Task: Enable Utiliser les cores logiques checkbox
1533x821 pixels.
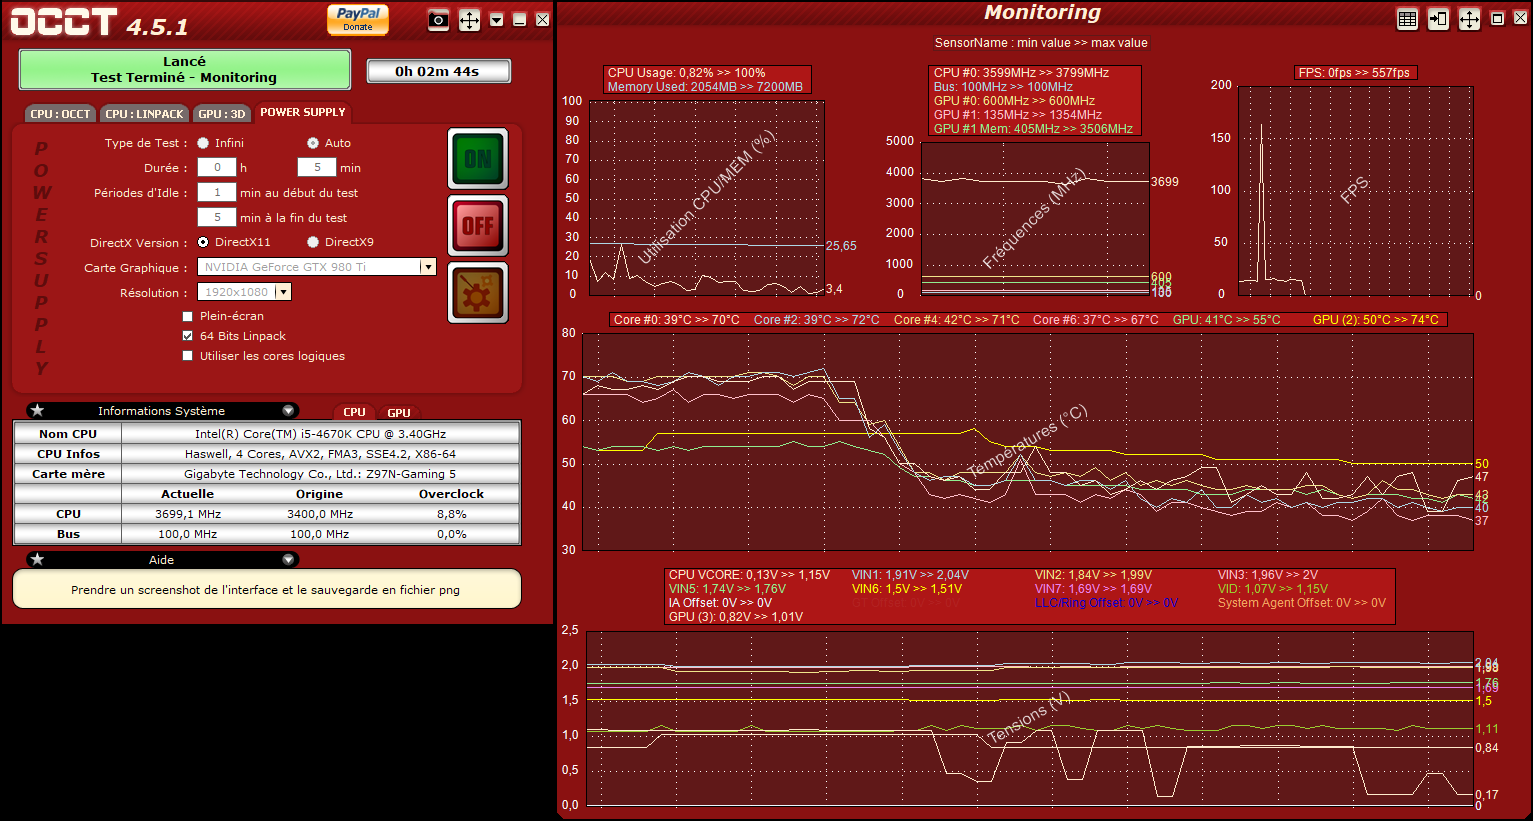Action: (187, 356)
